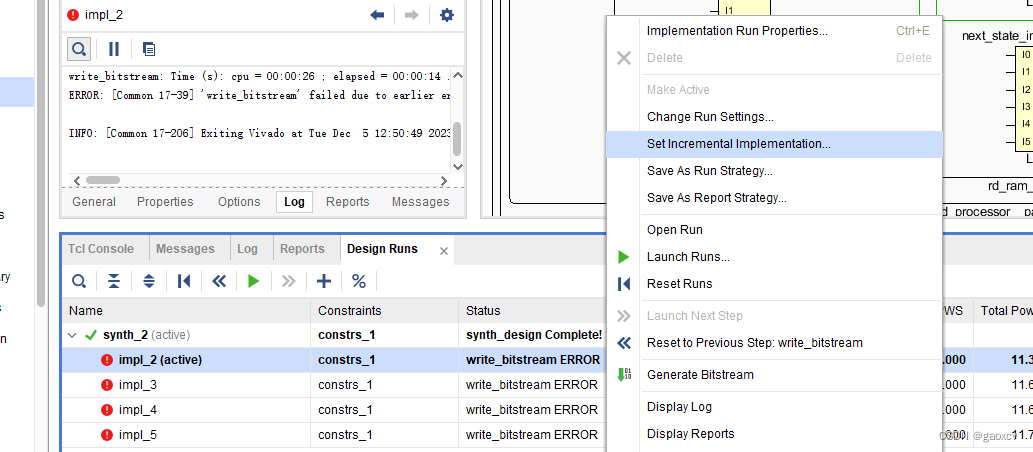Select the impl_4 run row
Screen dimensions: 1033x452
(x=335, y=410)
